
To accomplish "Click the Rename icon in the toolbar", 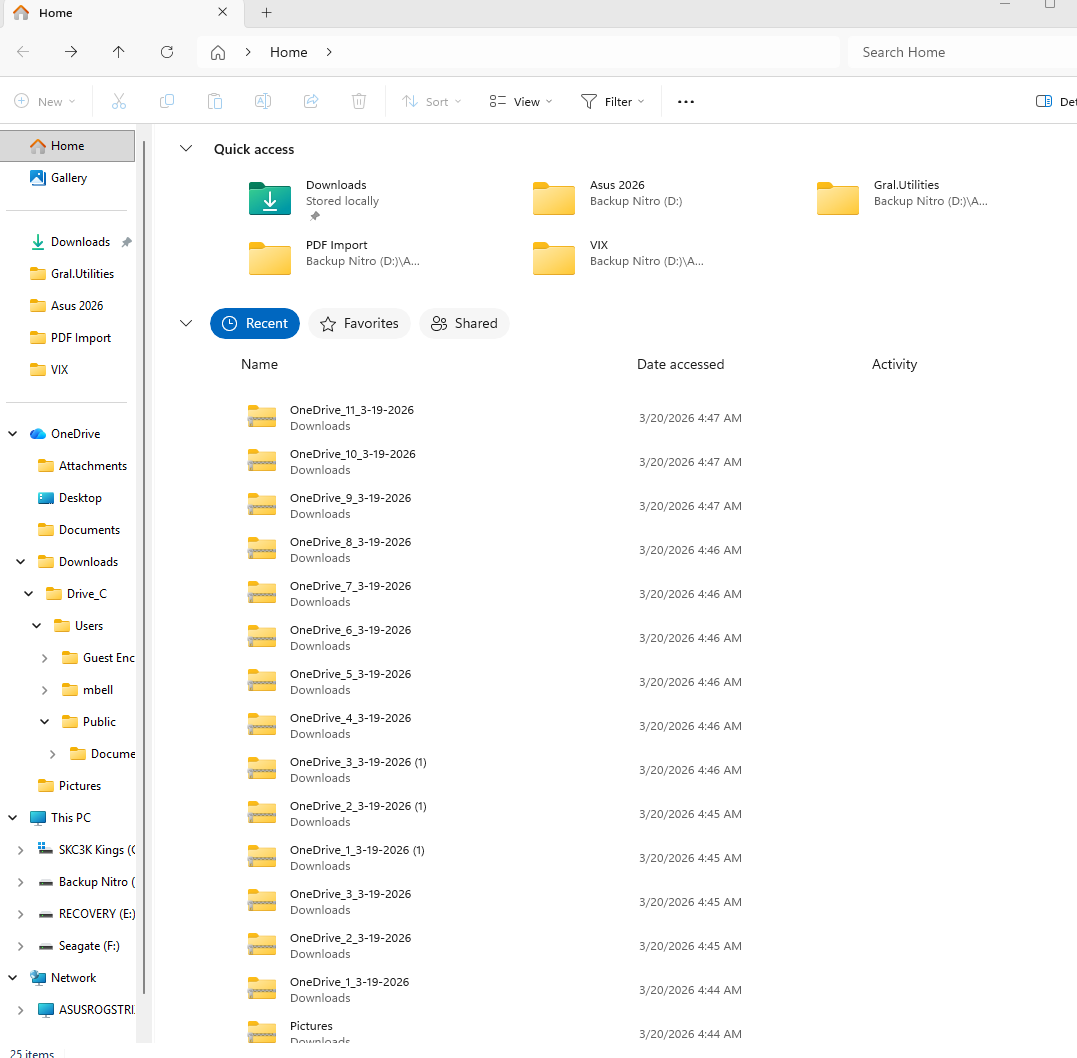I will (263, 102).
